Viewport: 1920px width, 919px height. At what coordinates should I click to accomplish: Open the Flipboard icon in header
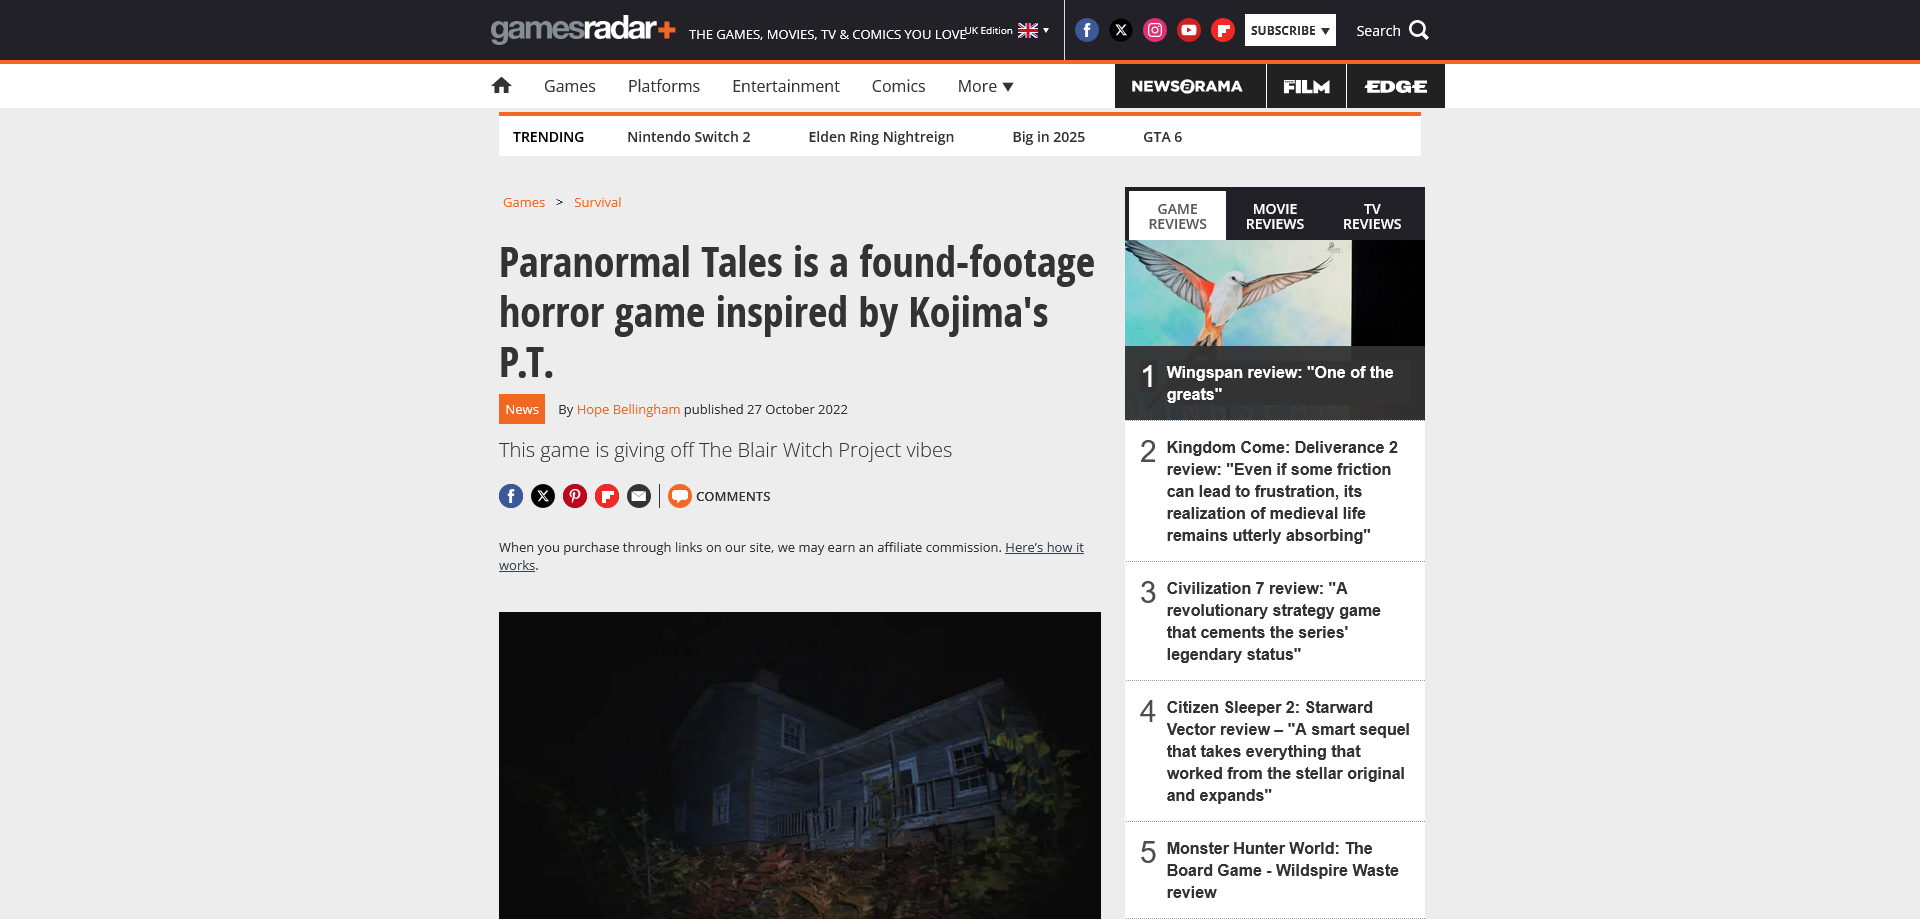point(1223,30)
